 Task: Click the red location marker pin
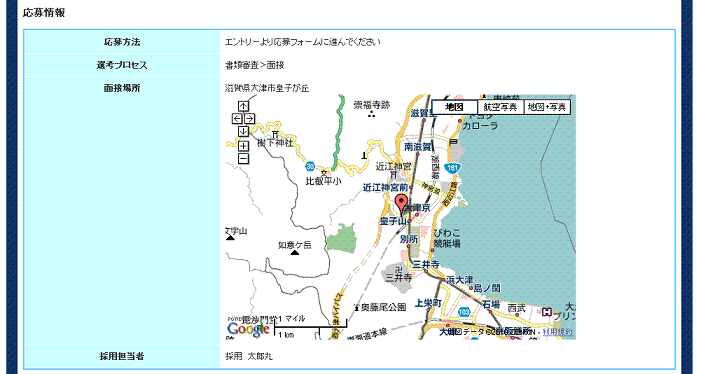coord(401,205)
